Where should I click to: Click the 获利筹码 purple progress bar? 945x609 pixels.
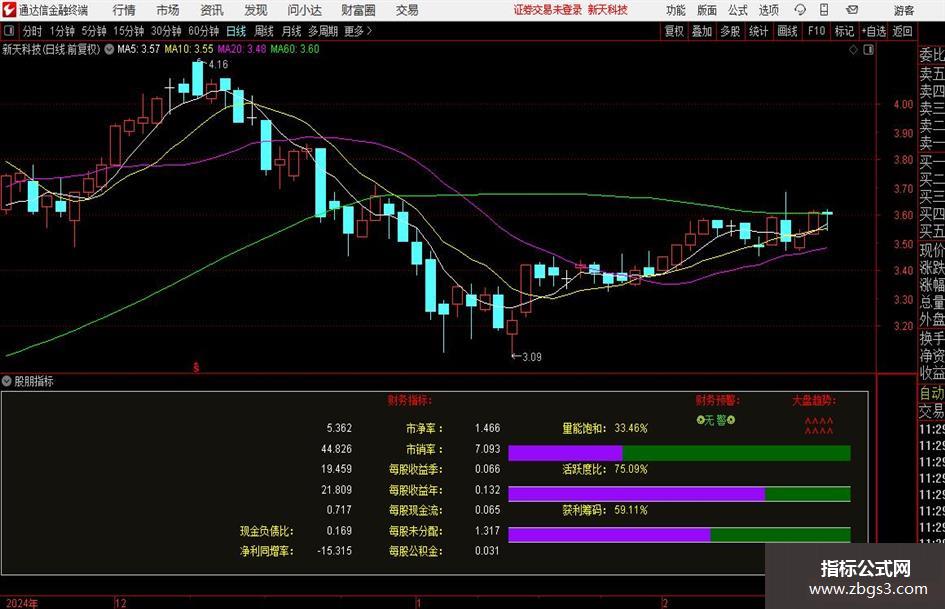(x=609, y=534)
